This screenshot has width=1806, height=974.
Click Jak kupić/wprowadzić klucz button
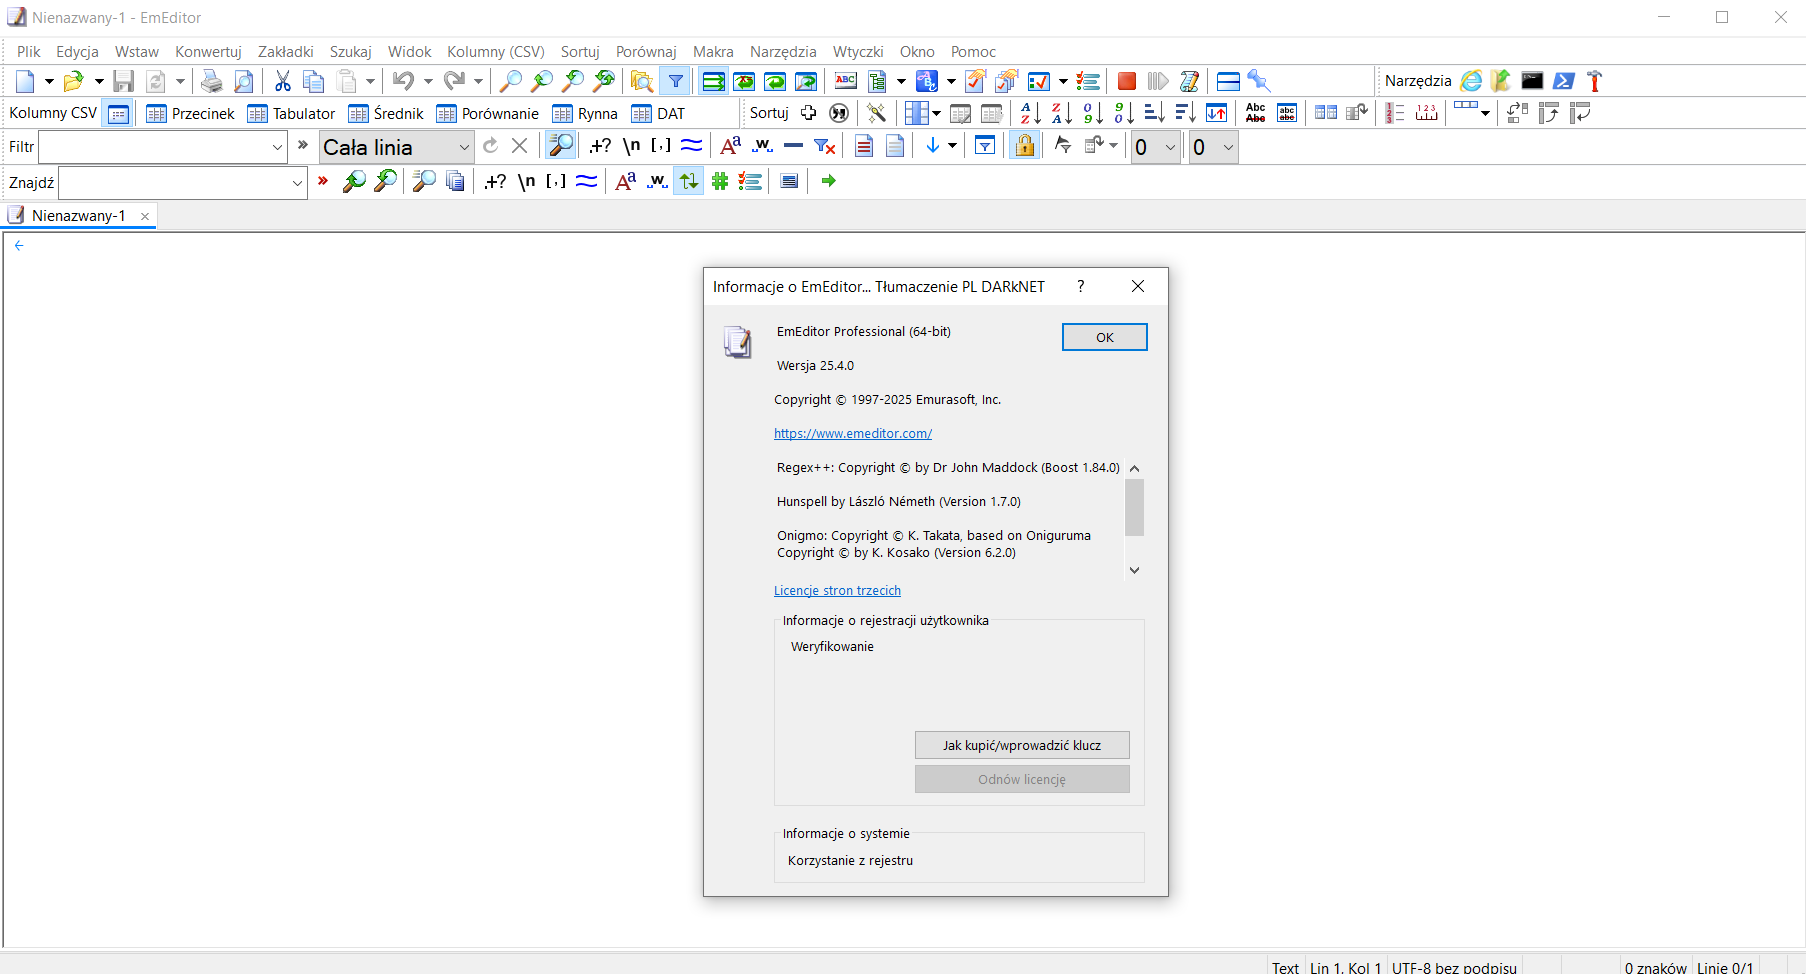pyautogui.click(x=1022, y=745)
